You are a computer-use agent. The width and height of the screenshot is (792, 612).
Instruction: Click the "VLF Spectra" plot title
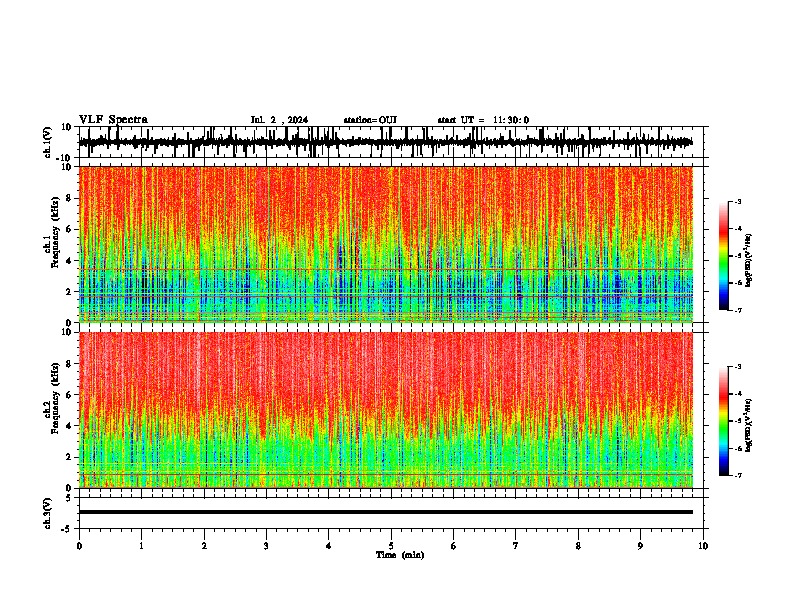pyautogui.click(x=113, y=120)
